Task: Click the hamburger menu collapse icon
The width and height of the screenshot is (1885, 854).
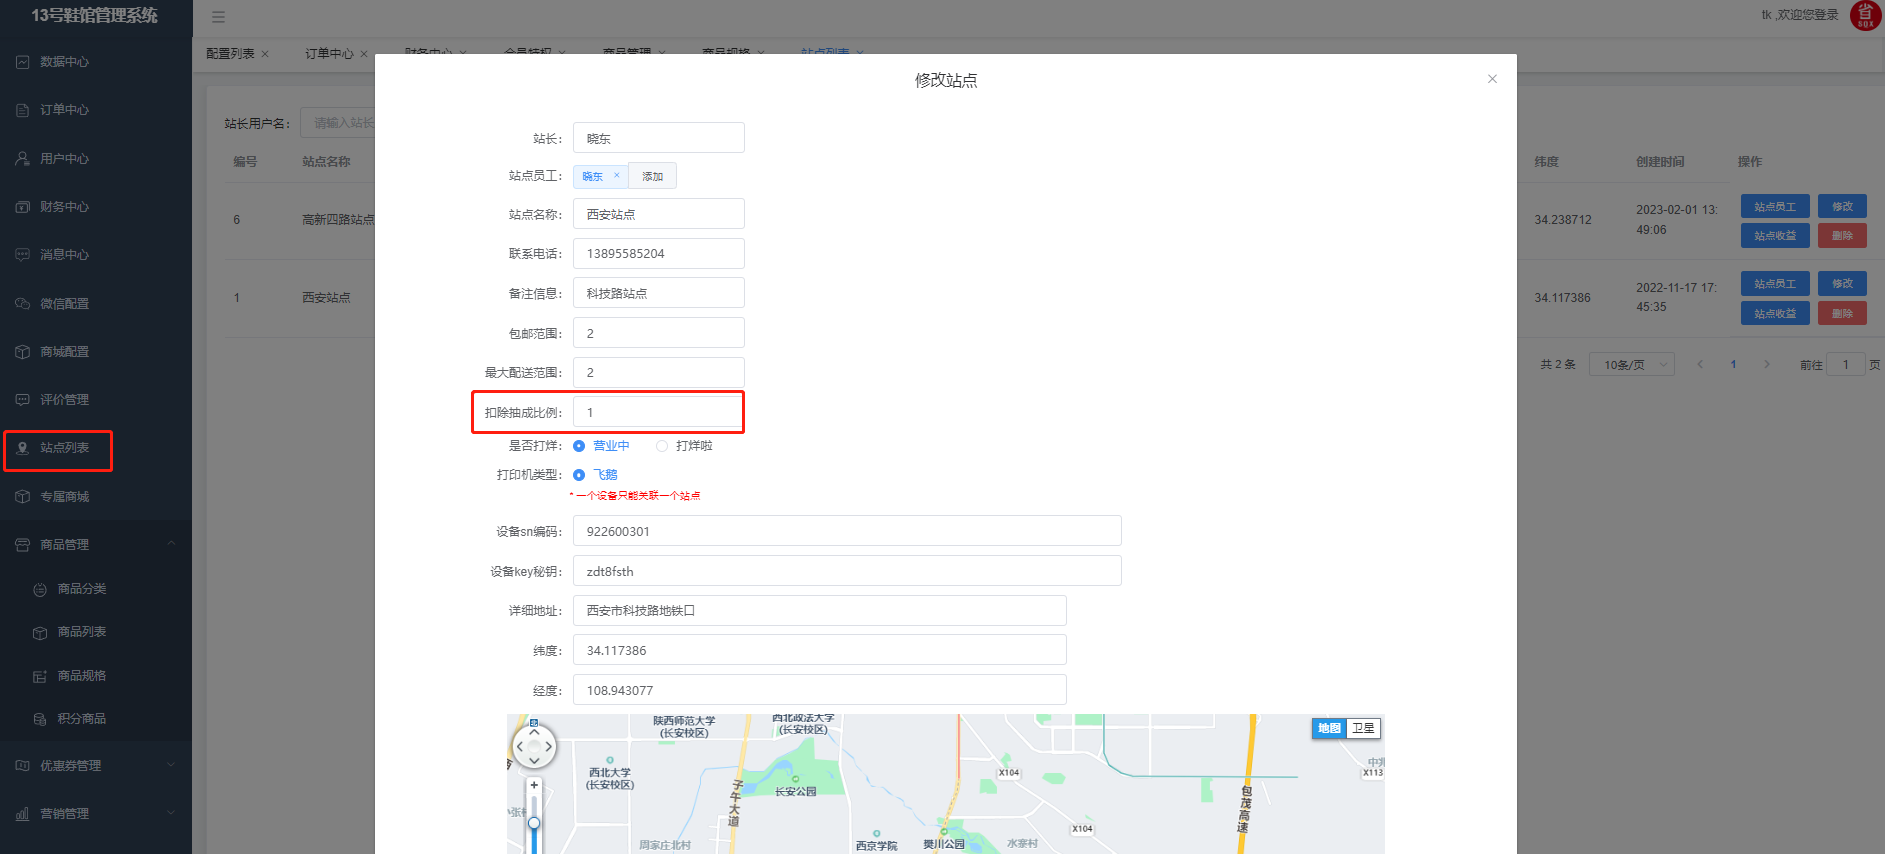Action: click(218, 17)
